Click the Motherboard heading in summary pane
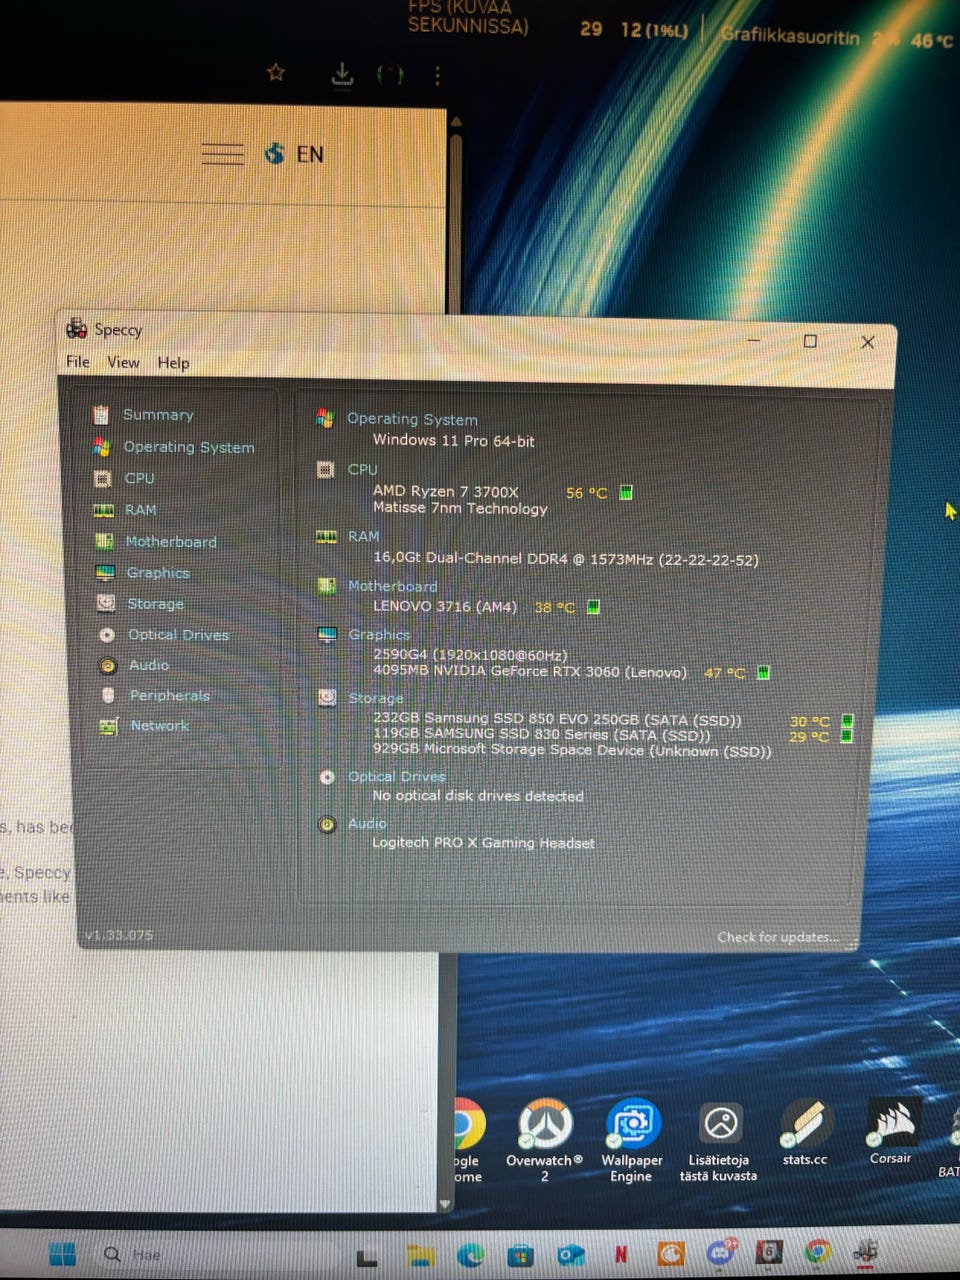Viewport: 960px width, 1280px height. tap(392, 586)
